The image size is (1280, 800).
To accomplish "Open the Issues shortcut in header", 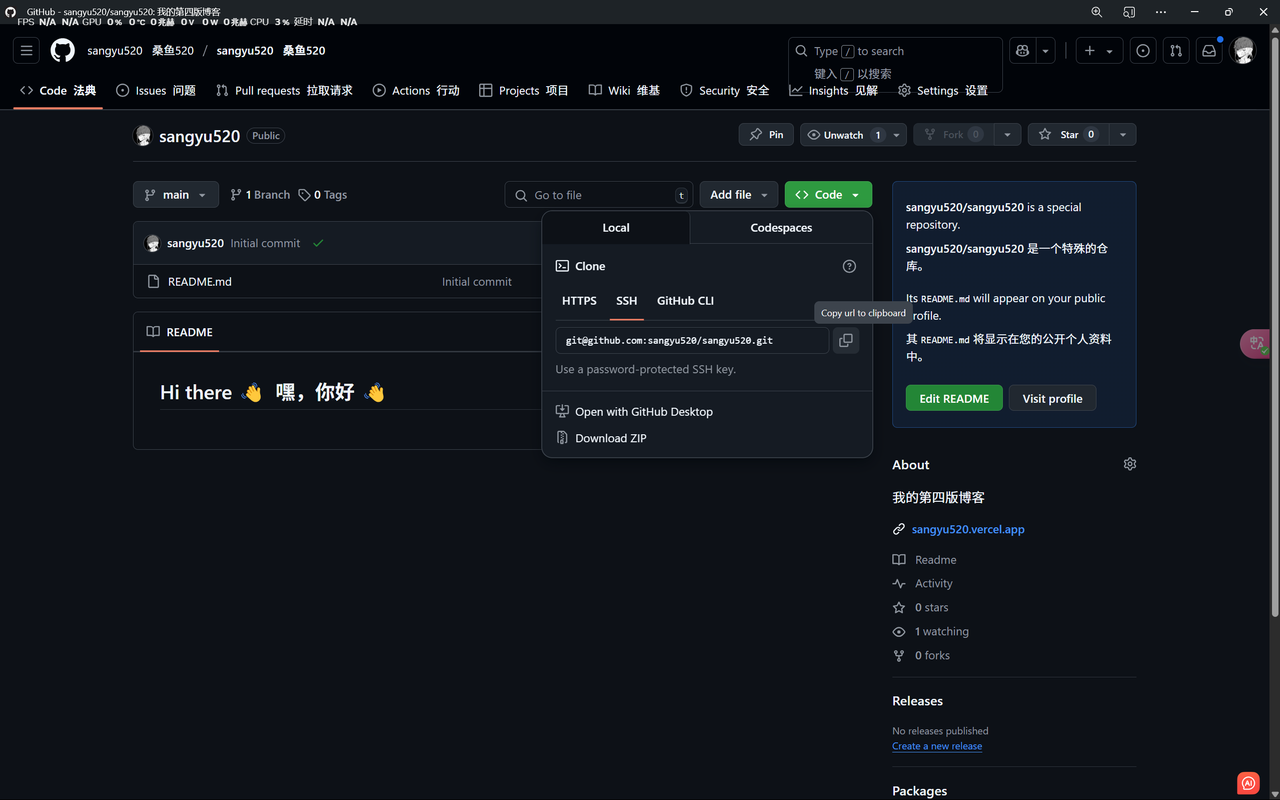I will point(1143,50).
